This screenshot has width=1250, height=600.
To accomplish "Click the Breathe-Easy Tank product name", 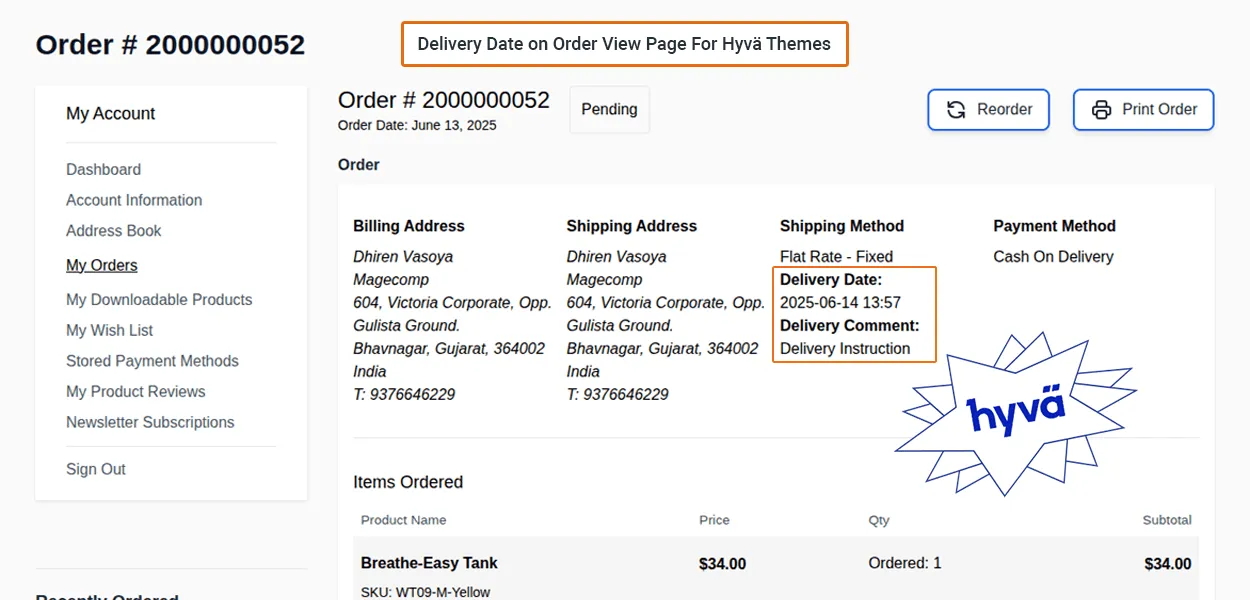I will (429, 563).
